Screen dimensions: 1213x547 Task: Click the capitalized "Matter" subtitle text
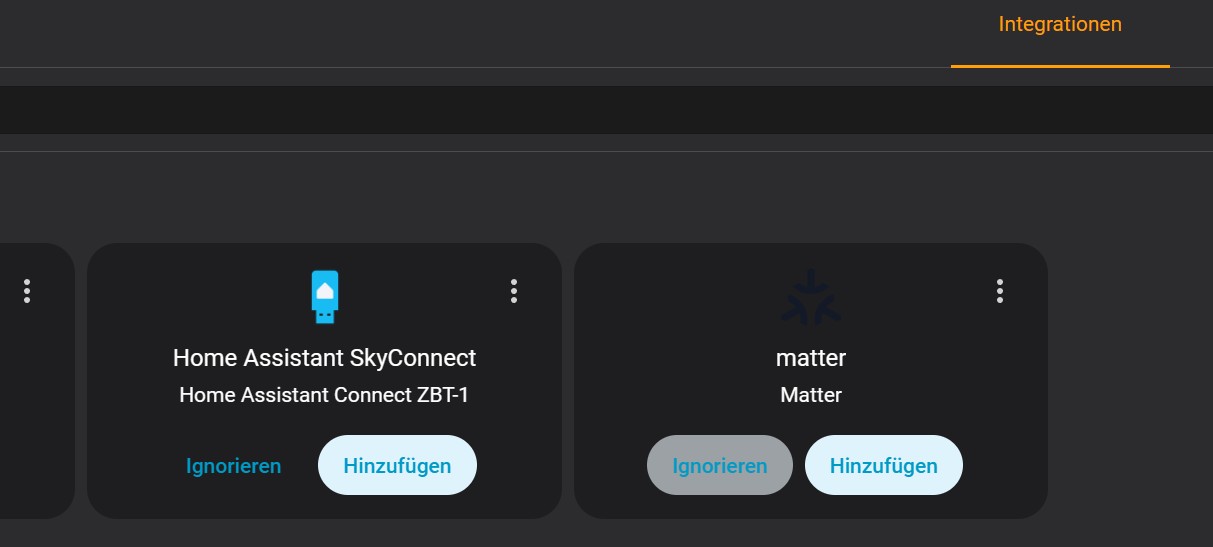point(810,395)
